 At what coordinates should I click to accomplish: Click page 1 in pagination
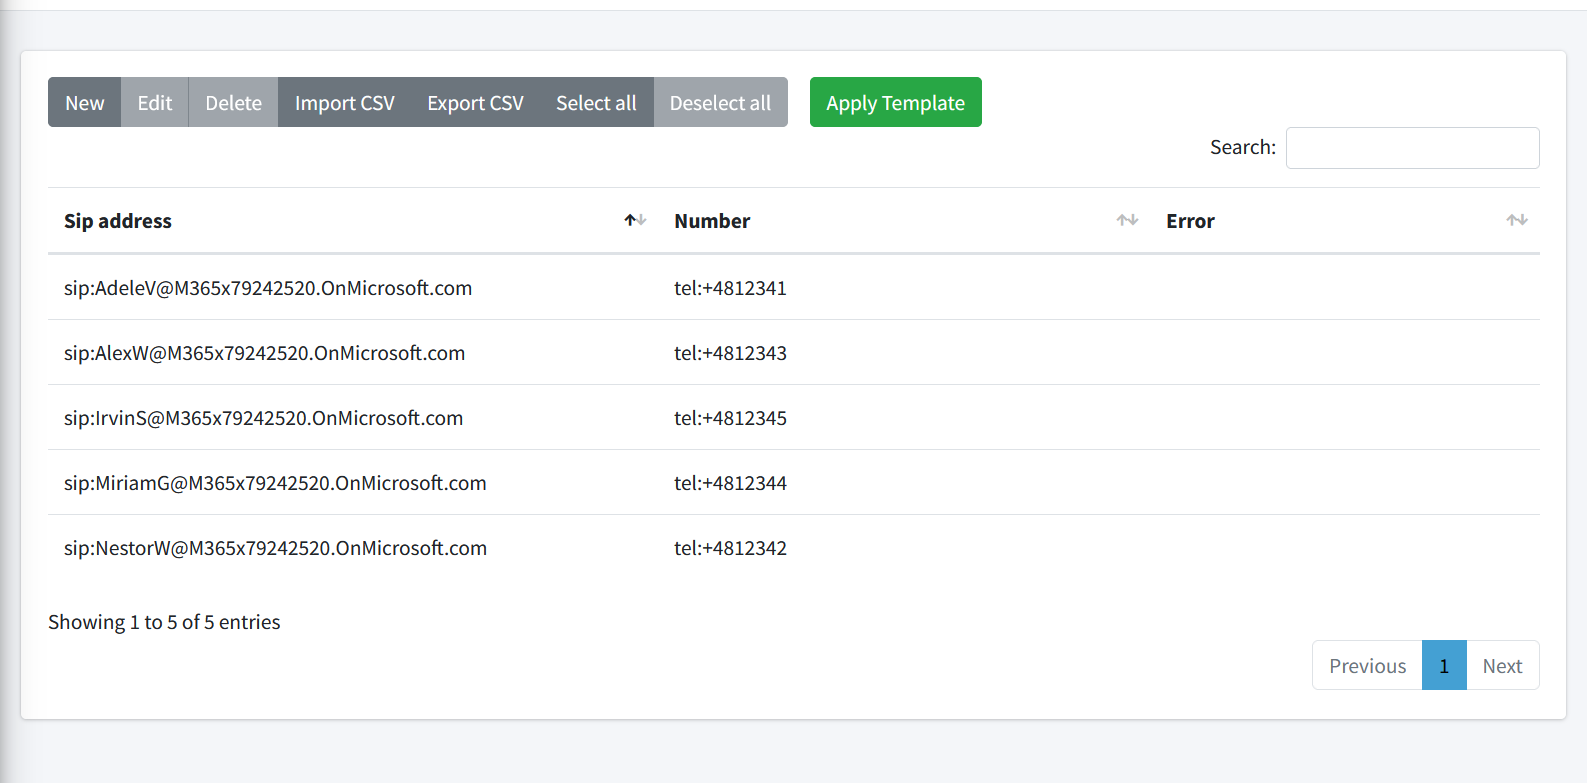(1443, 666)
